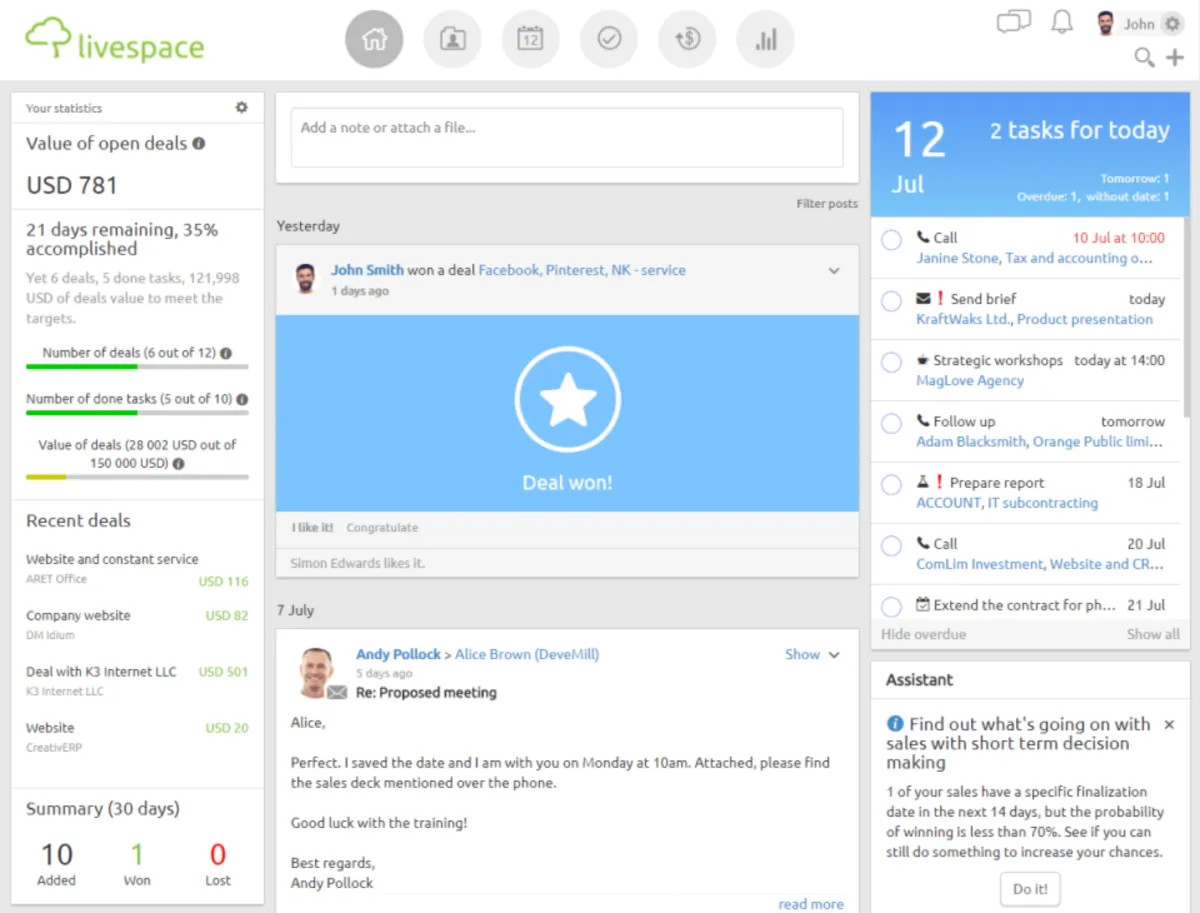Open the Home dashboard icon
Viewport: 1200px width, 913px height.
coord(374,40)
